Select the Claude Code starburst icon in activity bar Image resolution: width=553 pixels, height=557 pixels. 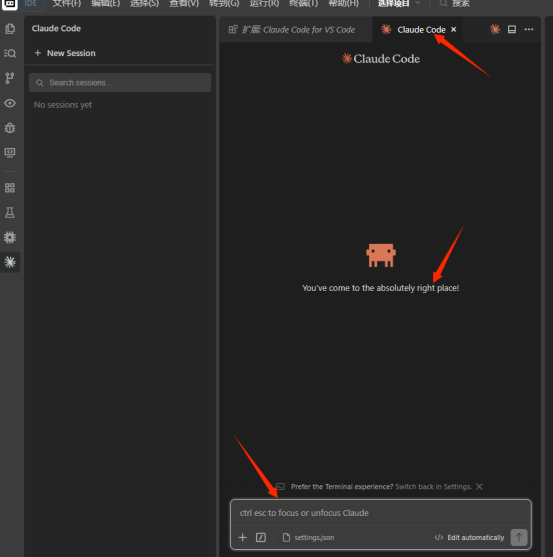(x=10, y=262)
